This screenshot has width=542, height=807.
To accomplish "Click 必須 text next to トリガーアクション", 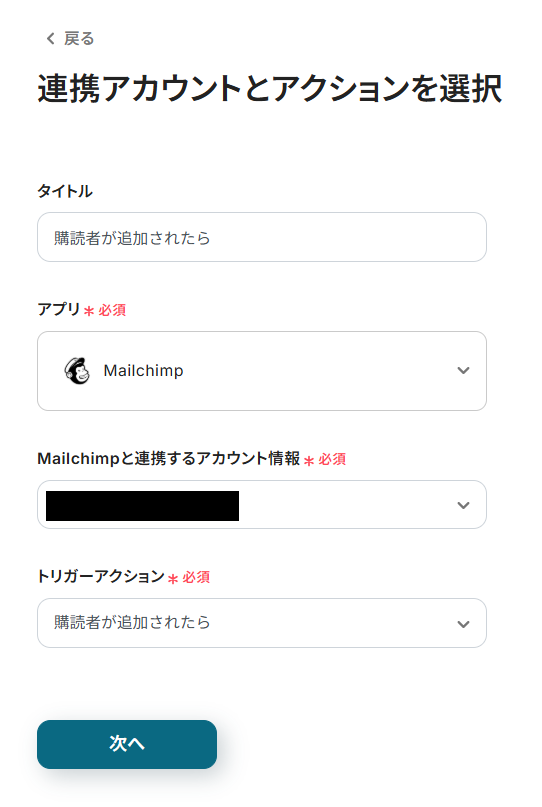I will pyautogui.click(x=196, y=577).
